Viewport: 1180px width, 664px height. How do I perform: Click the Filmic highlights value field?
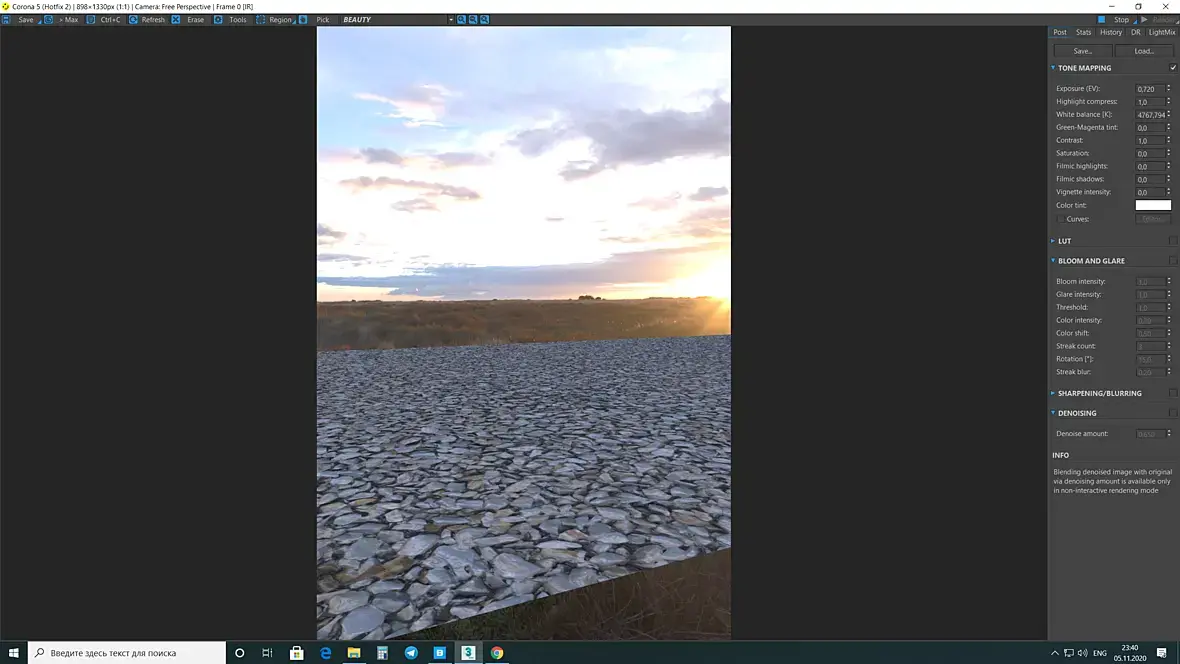pyautogui.click(x=1150, y=166)
